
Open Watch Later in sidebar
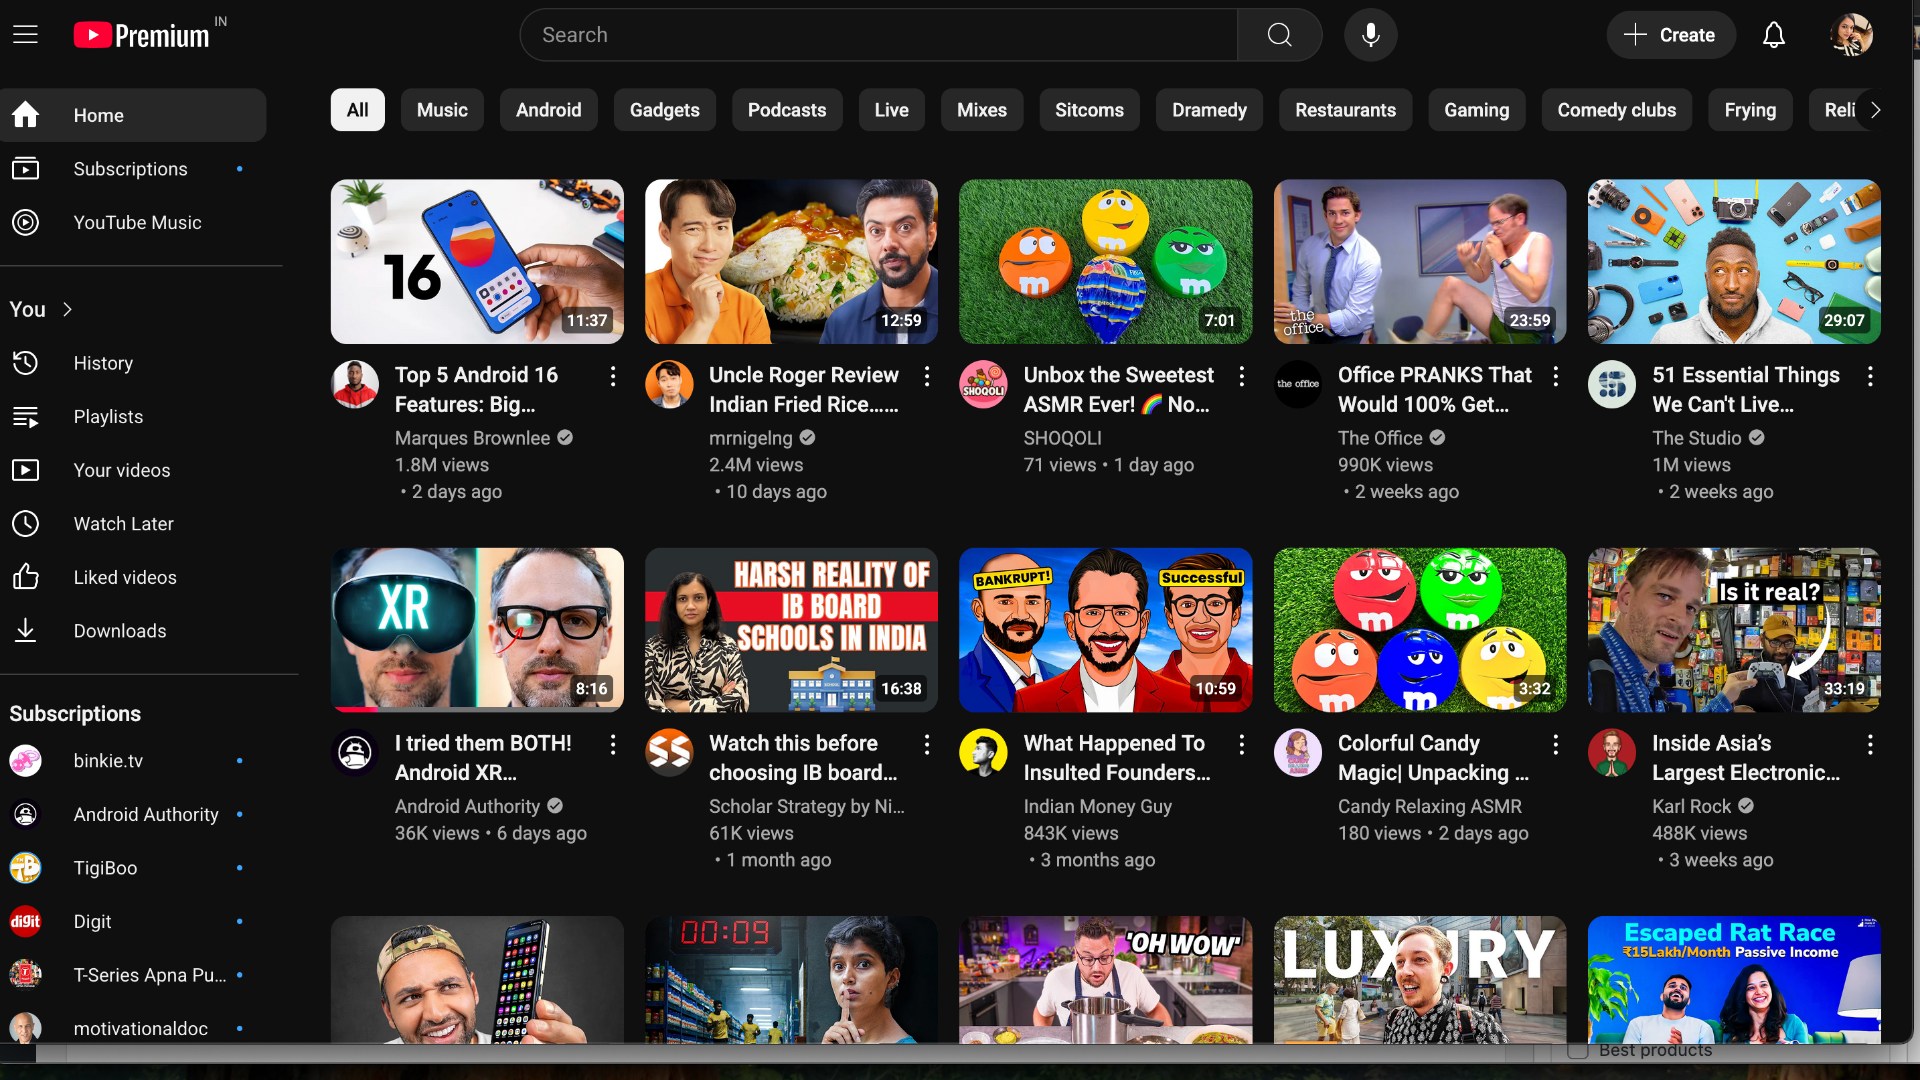coord(123,524)
